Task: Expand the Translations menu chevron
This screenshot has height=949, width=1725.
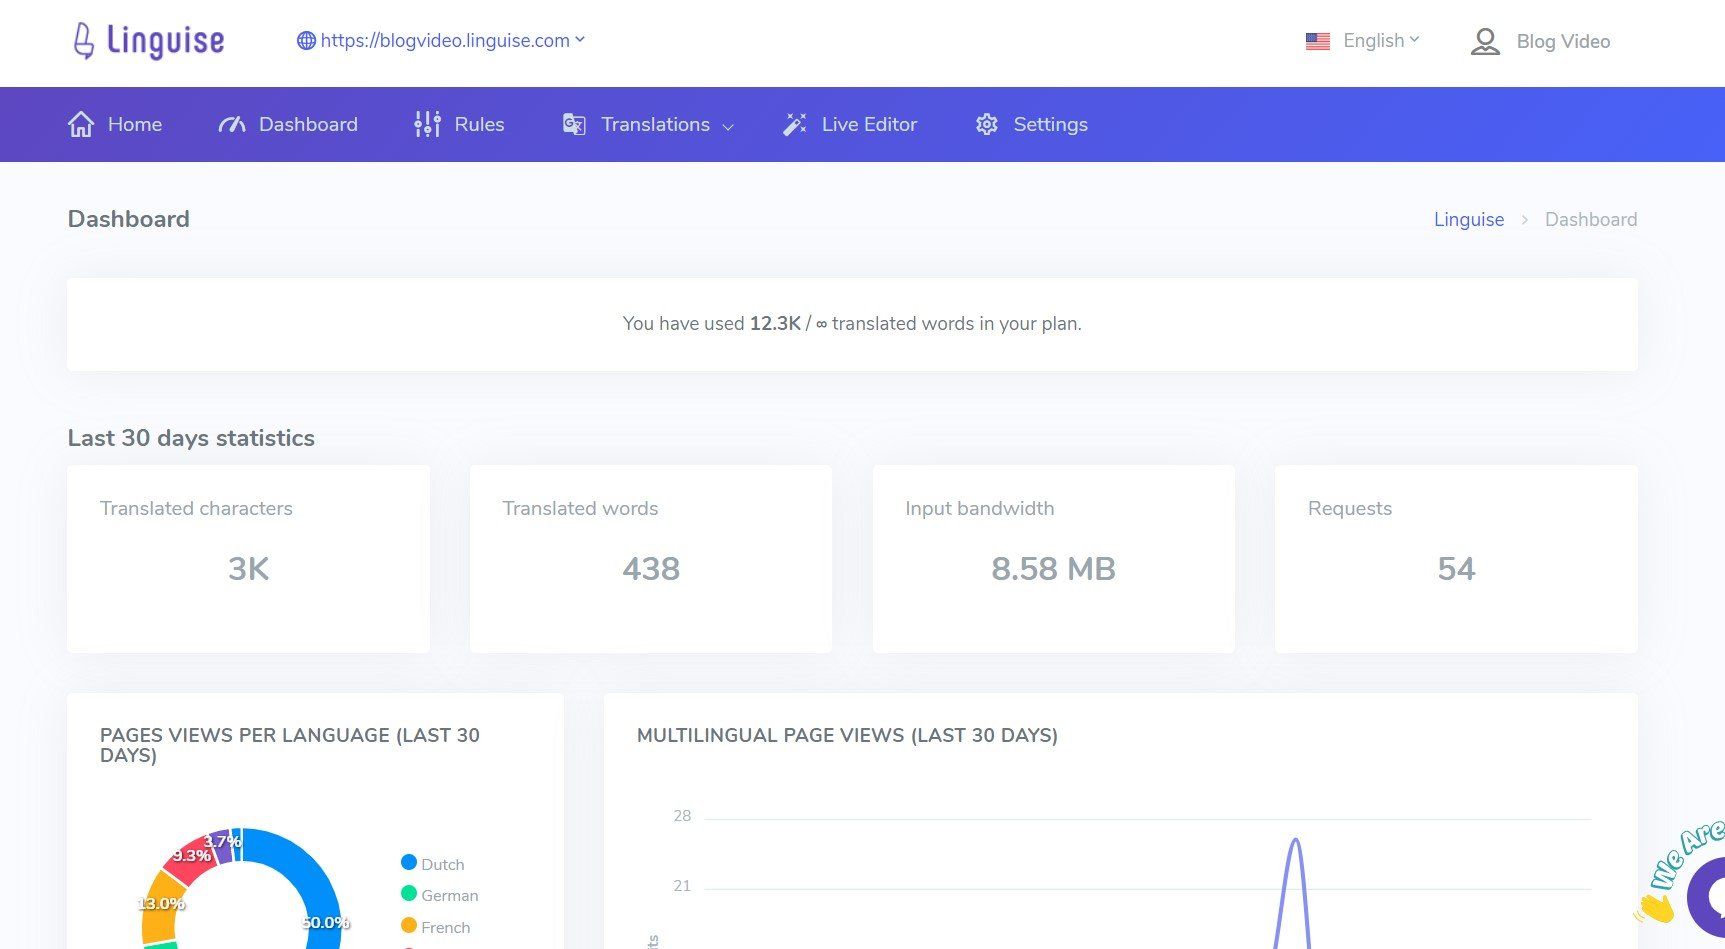Action: click(x=728, y=126)
